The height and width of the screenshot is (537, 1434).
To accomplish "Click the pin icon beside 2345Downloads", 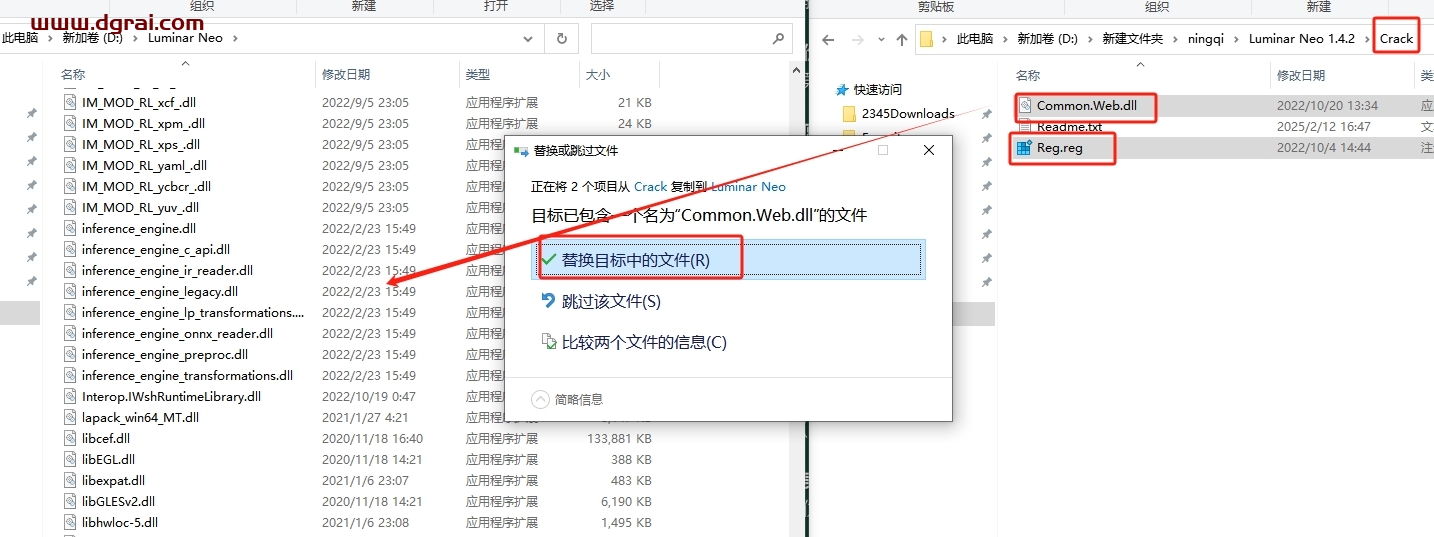I will [x=986, y=113].
